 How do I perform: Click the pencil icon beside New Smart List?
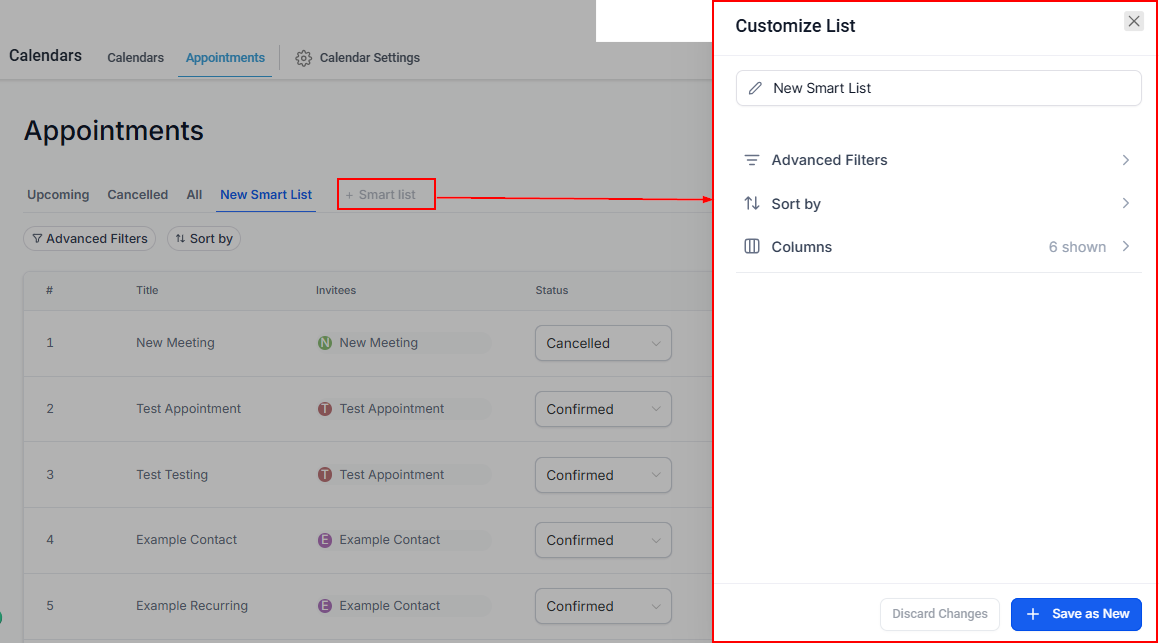tap(756, 88)
